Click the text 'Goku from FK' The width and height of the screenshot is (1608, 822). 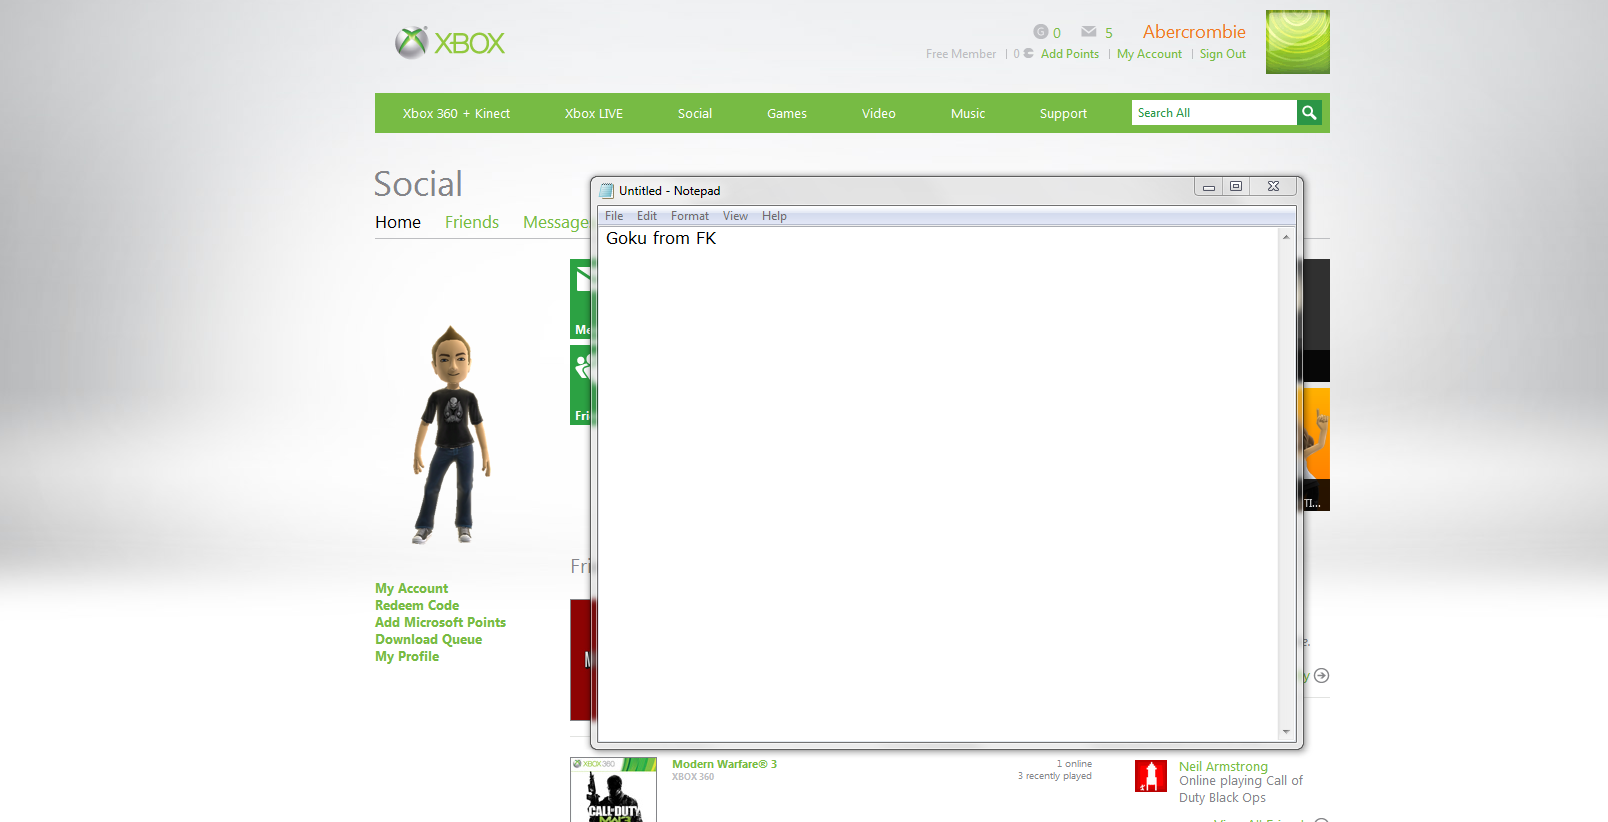coord(661,238)
